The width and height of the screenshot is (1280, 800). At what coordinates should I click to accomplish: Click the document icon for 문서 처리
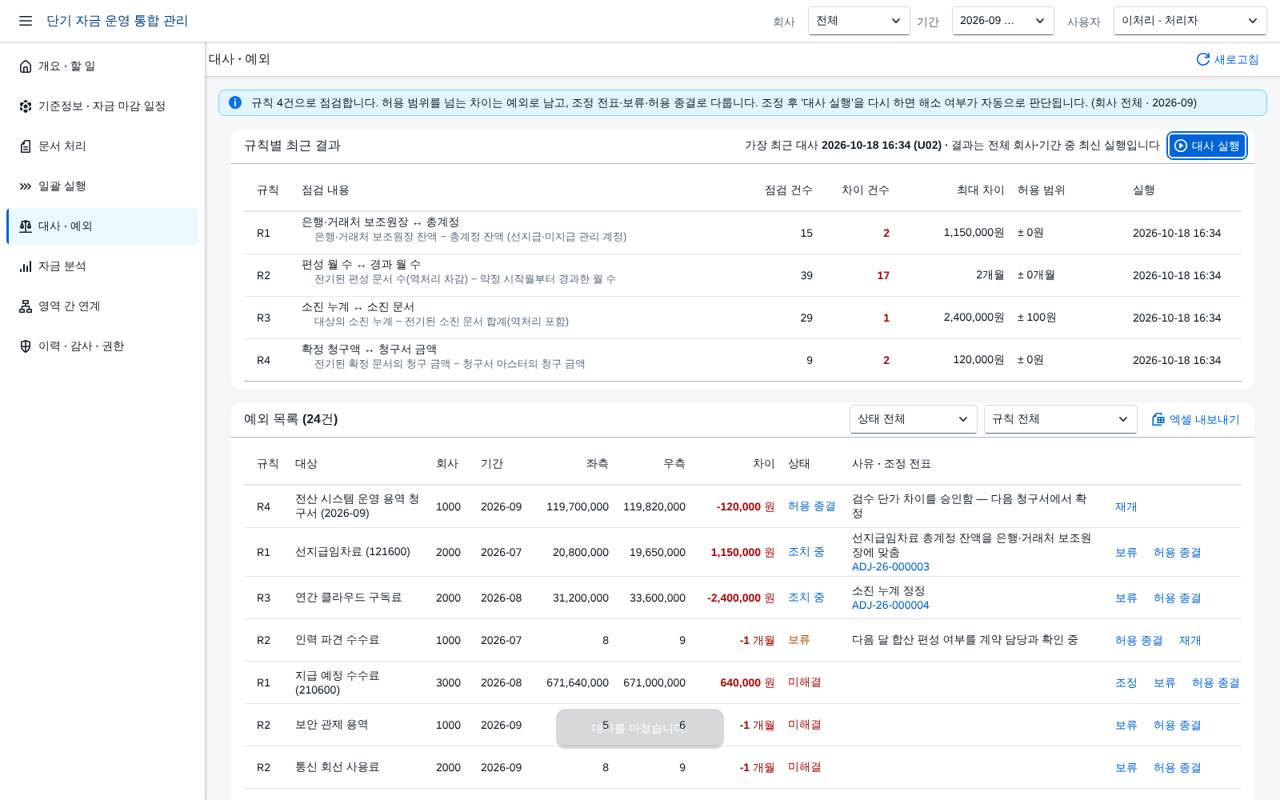pos(26,146)
